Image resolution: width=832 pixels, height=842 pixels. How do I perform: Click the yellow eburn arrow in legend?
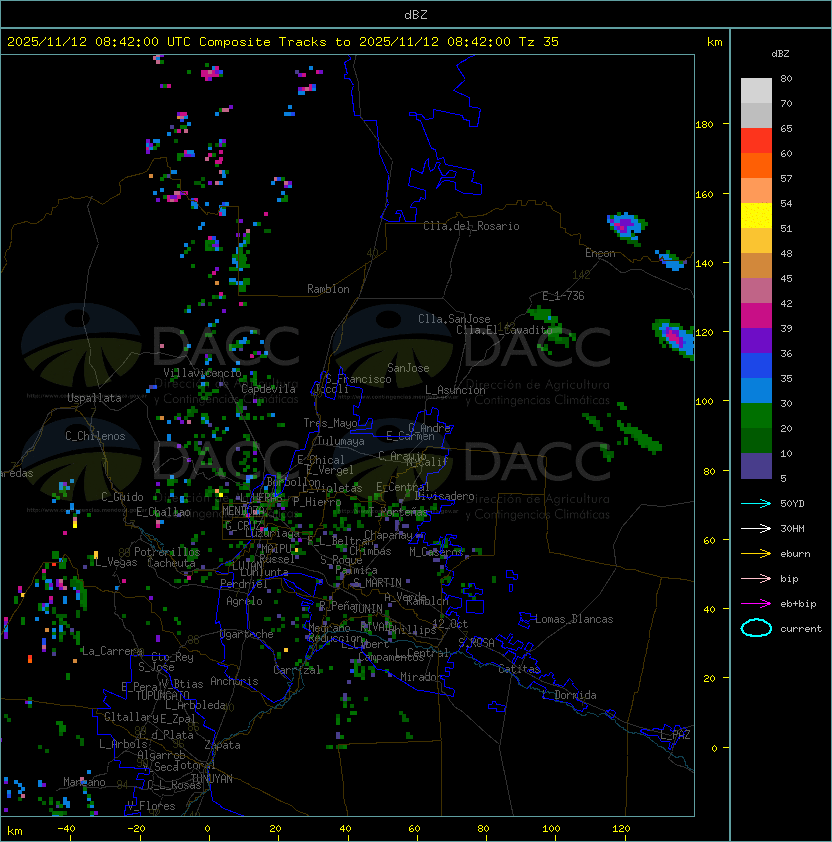tap(756, 554)
